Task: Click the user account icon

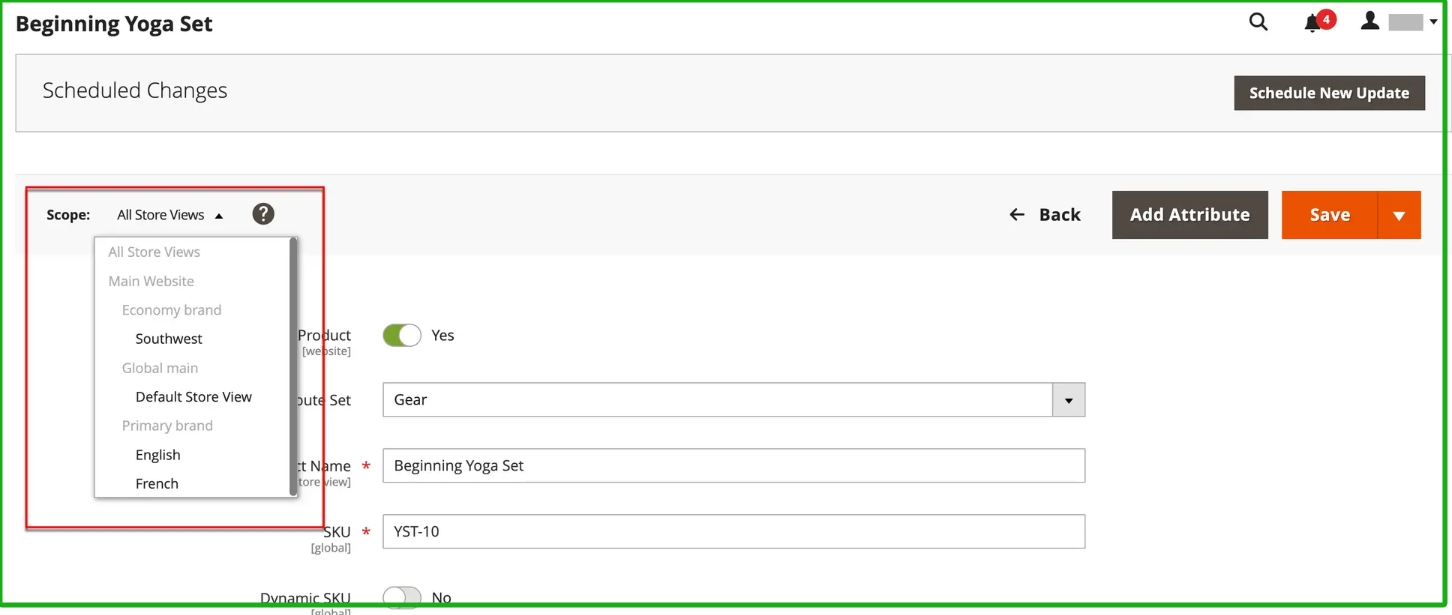Action: click(1370, 21)
